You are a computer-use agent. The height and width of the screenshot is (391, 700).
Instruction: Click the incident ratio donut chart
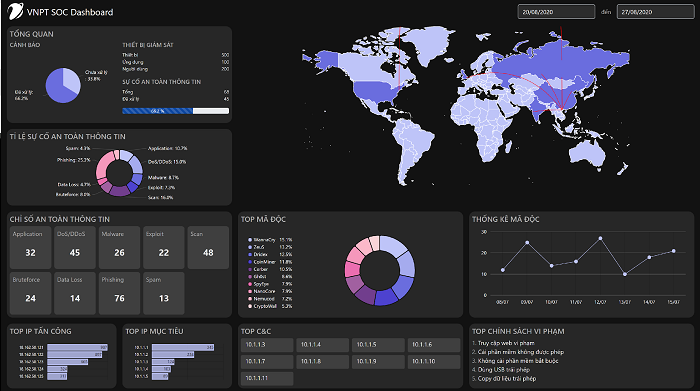pyautogui.click(x=119, y=173)
